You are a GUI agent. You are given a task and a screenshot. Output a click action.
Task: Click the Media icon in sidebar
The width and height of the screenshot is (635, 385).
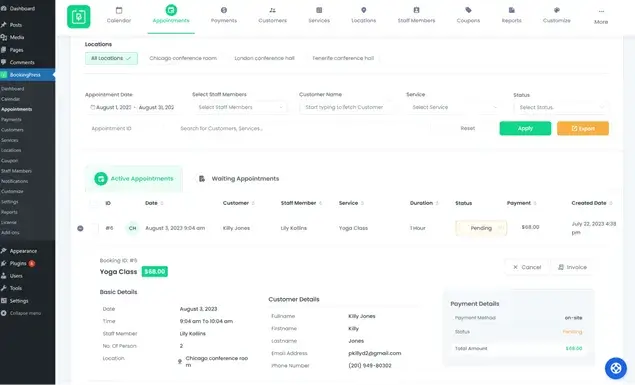[4, 37]
